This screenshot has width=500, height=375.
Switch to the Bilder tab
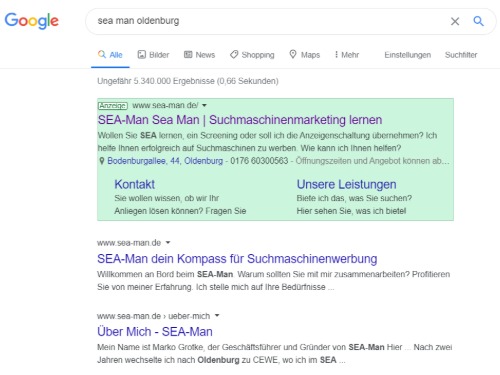[x=153, y=55]
